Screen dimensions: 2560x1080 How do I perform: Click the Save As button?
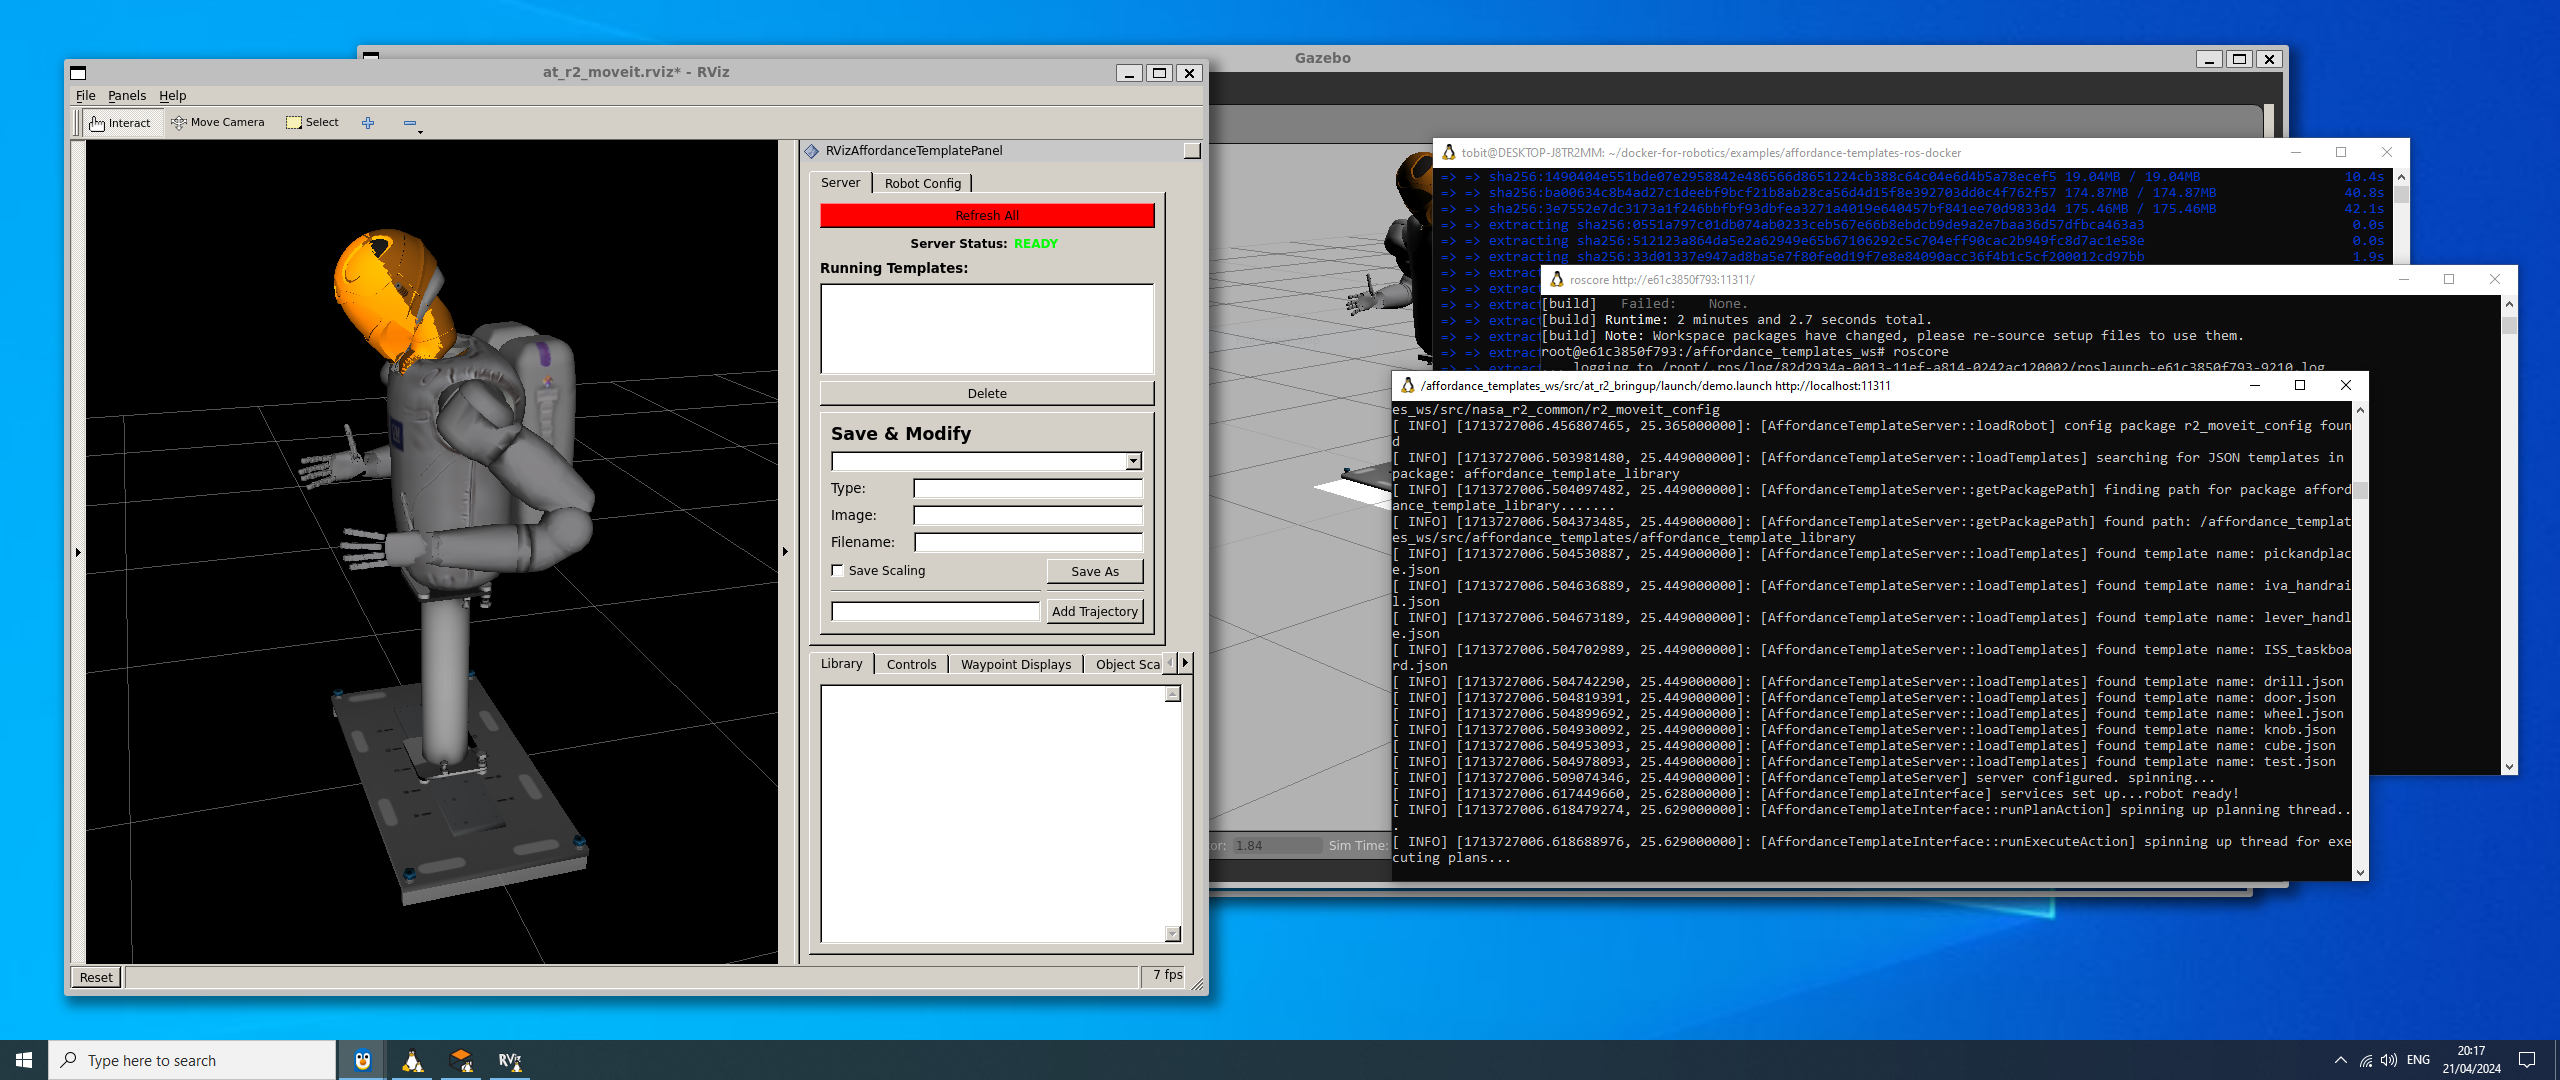(x=1094, y=571)
